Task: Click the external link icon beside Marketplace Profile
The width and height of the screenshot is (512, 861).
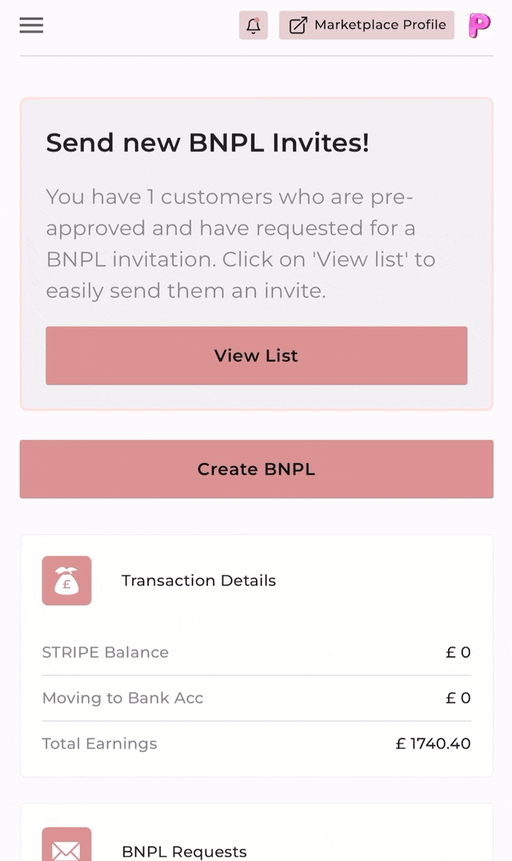Action: 298,25
